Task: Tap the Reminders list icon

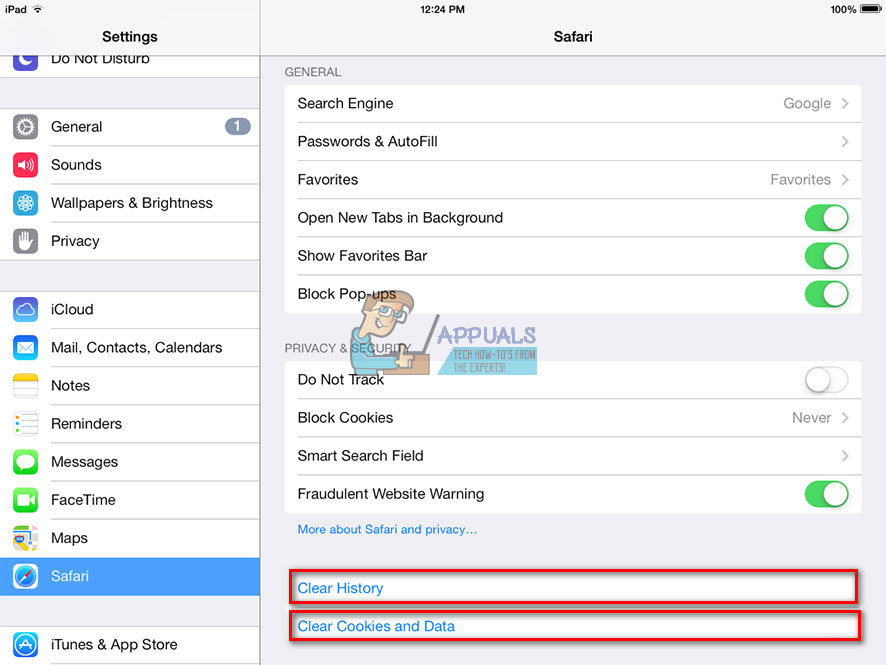Action: coord(25,424)
